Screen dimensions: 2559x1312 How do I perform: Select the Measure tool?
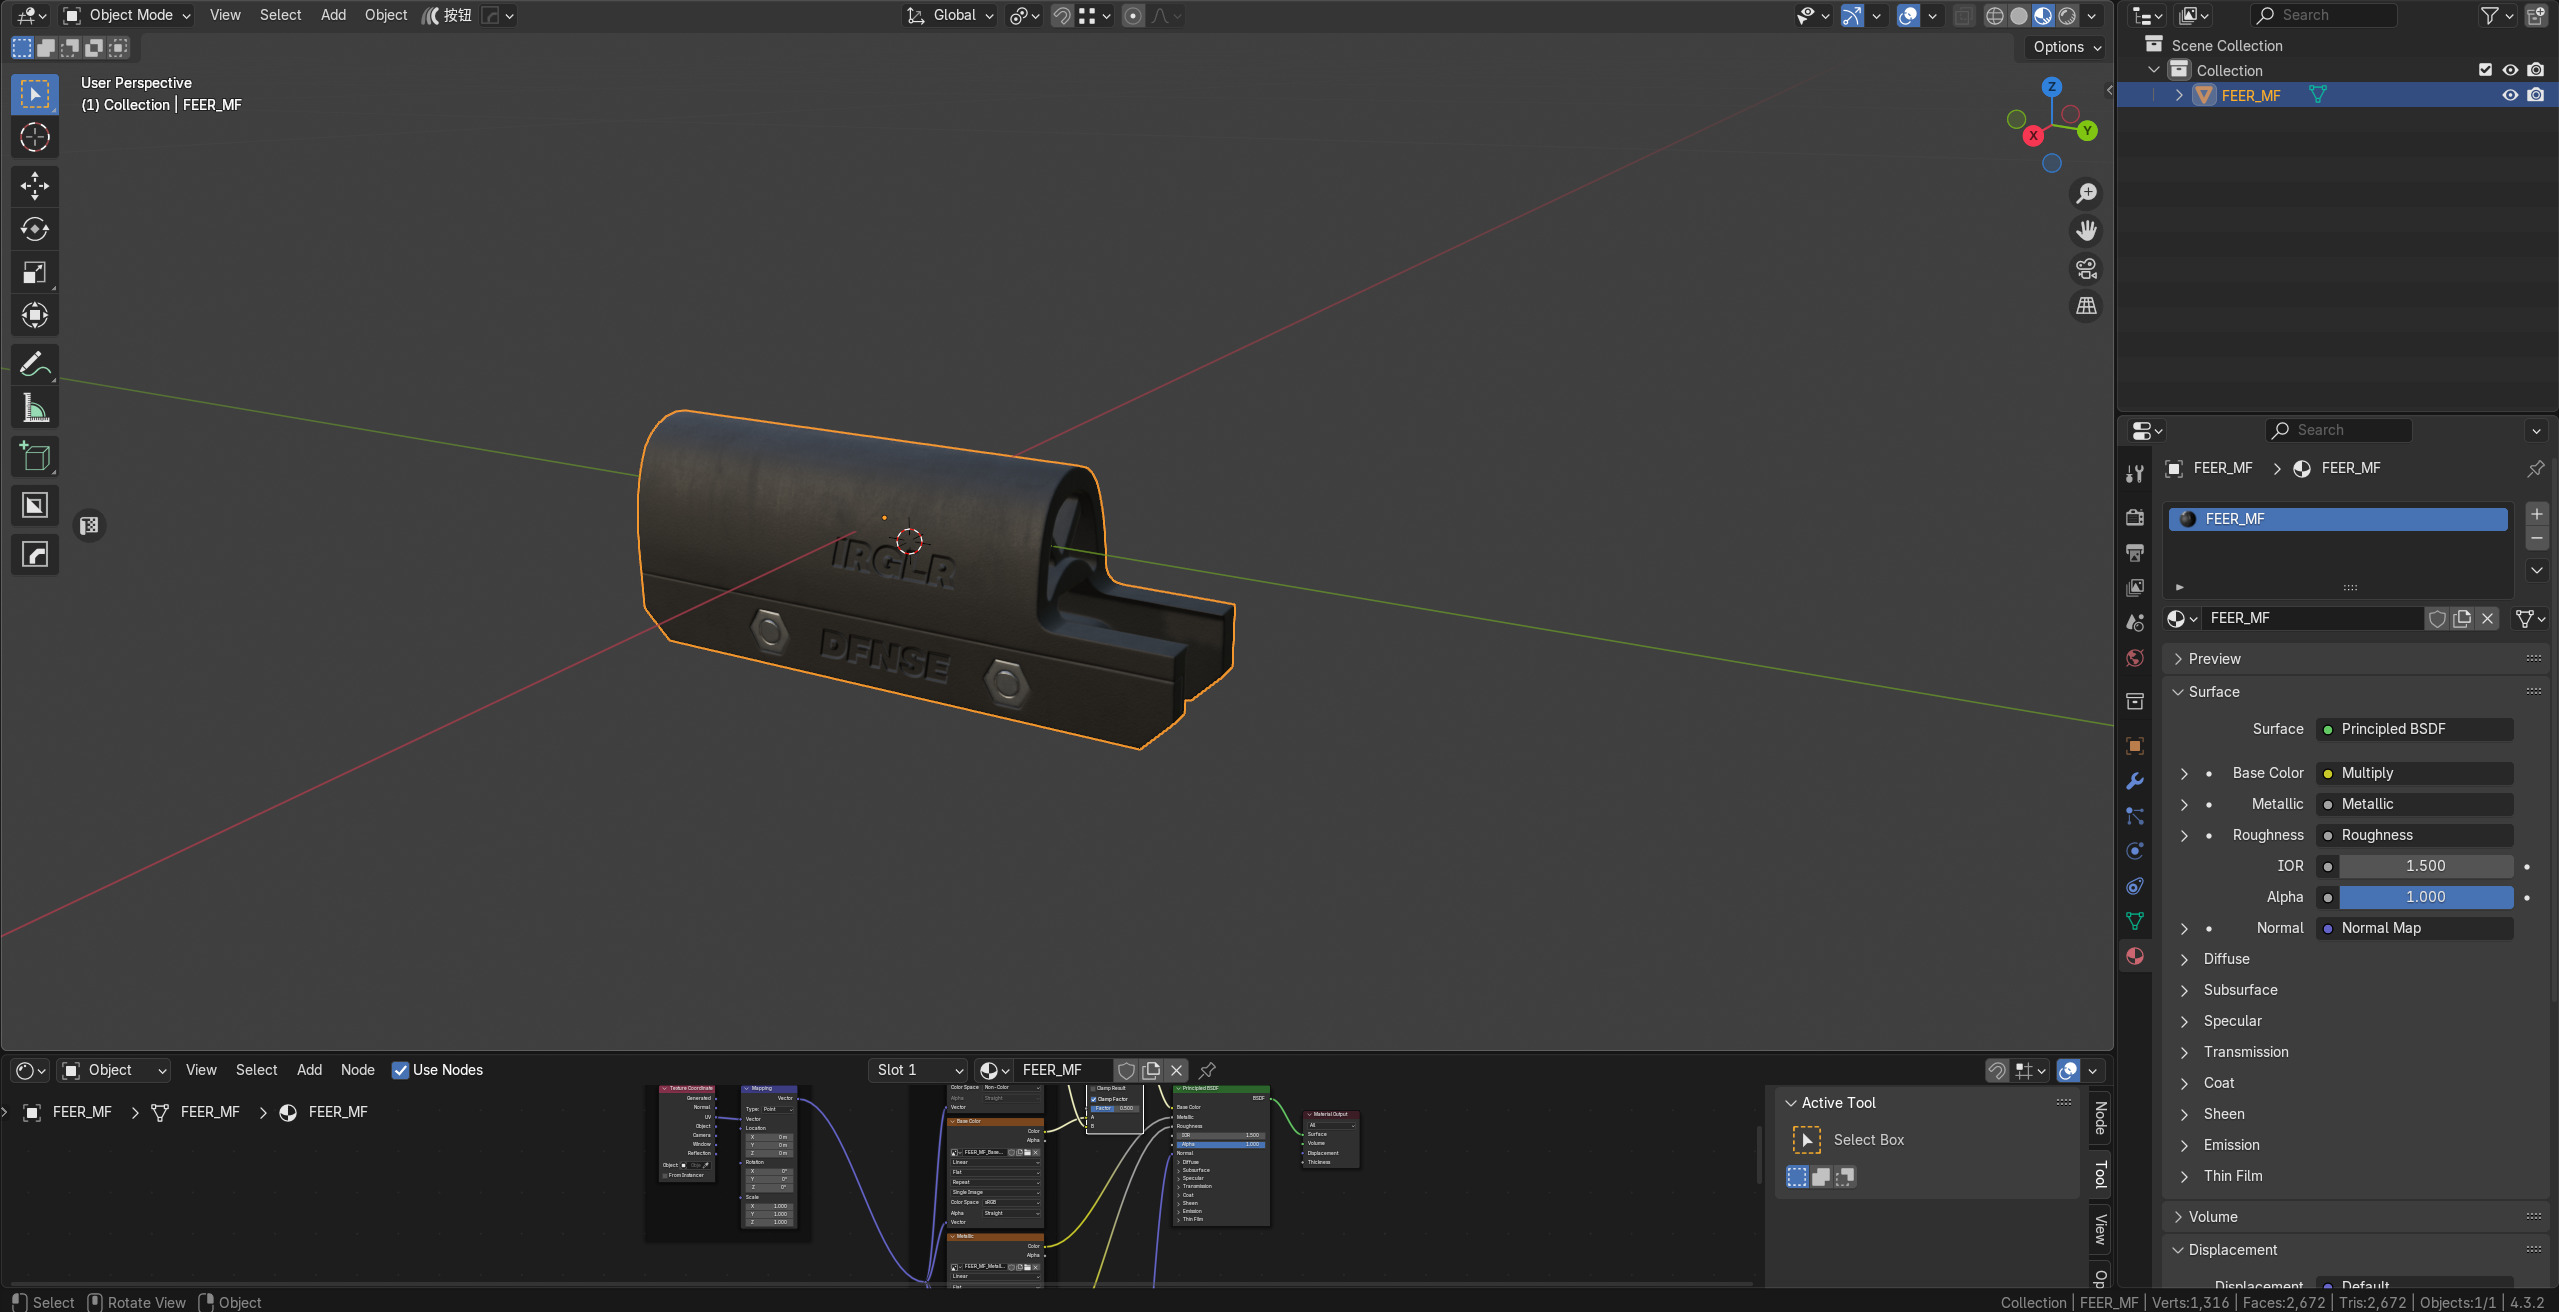pyautogui.click(x=35, y=408)
